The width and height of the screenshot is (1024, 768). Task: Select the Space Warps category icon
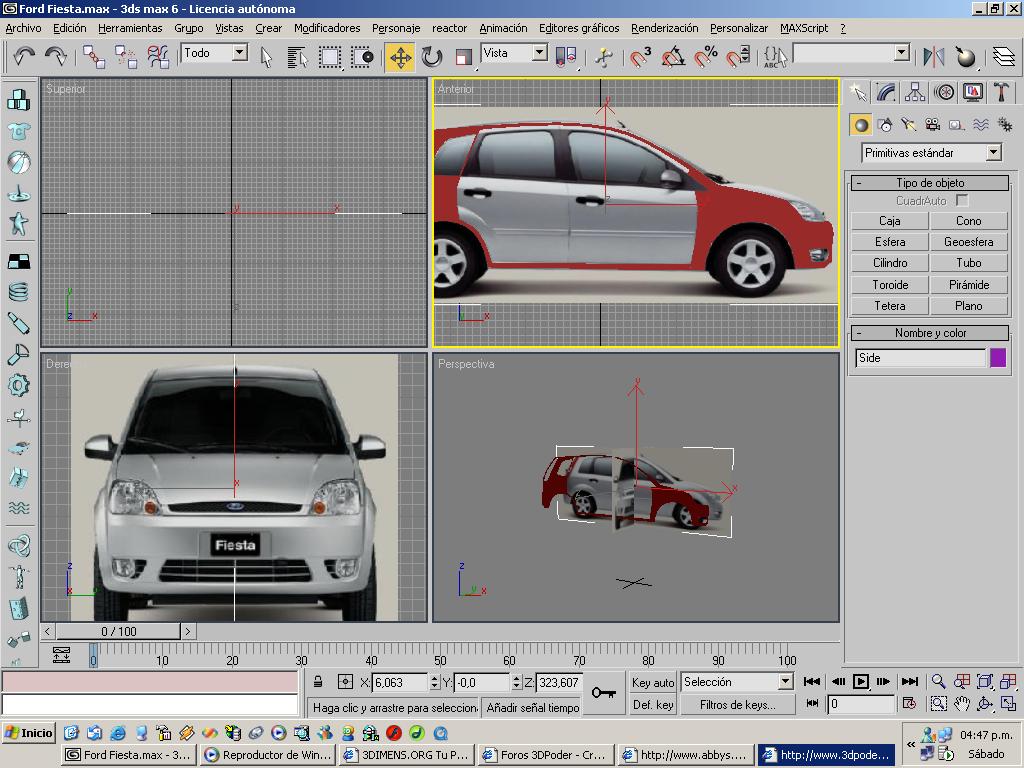click(x=980, y=125)
